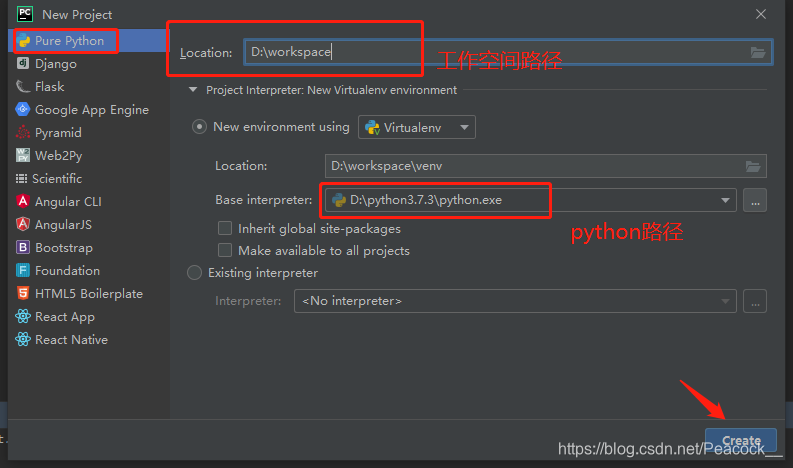Screen dimensions: 793x468
Task: Select the Pure Python project type icon
Action: [24, 41]
